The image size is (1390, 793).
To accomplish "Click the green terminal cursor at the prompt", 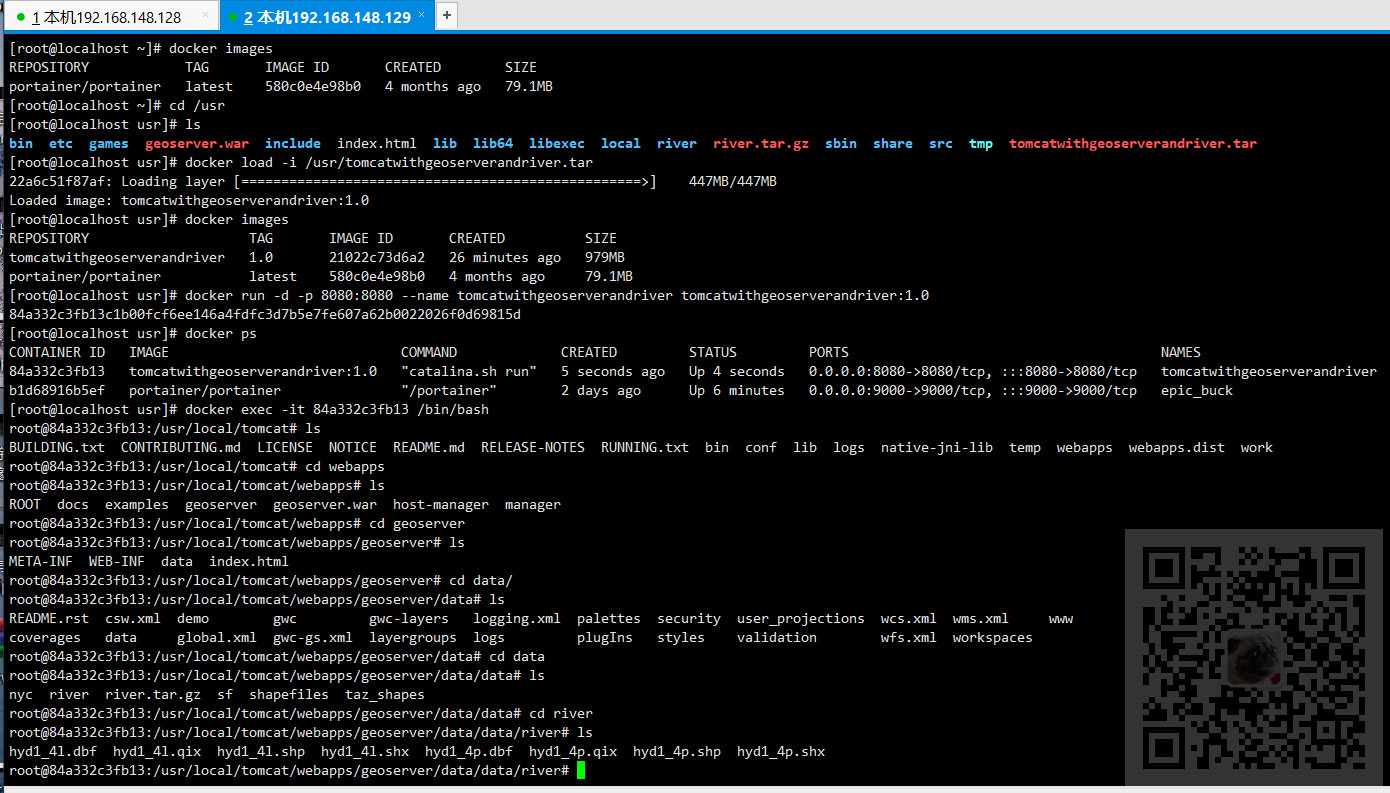I will 581,770.
